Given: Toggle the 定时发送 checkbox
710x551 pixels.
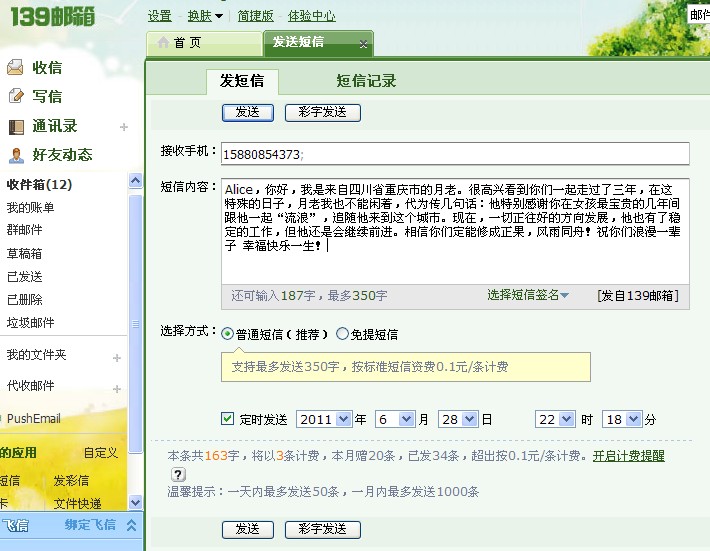Looking at the screenshot, I should [x=227, y=419].
